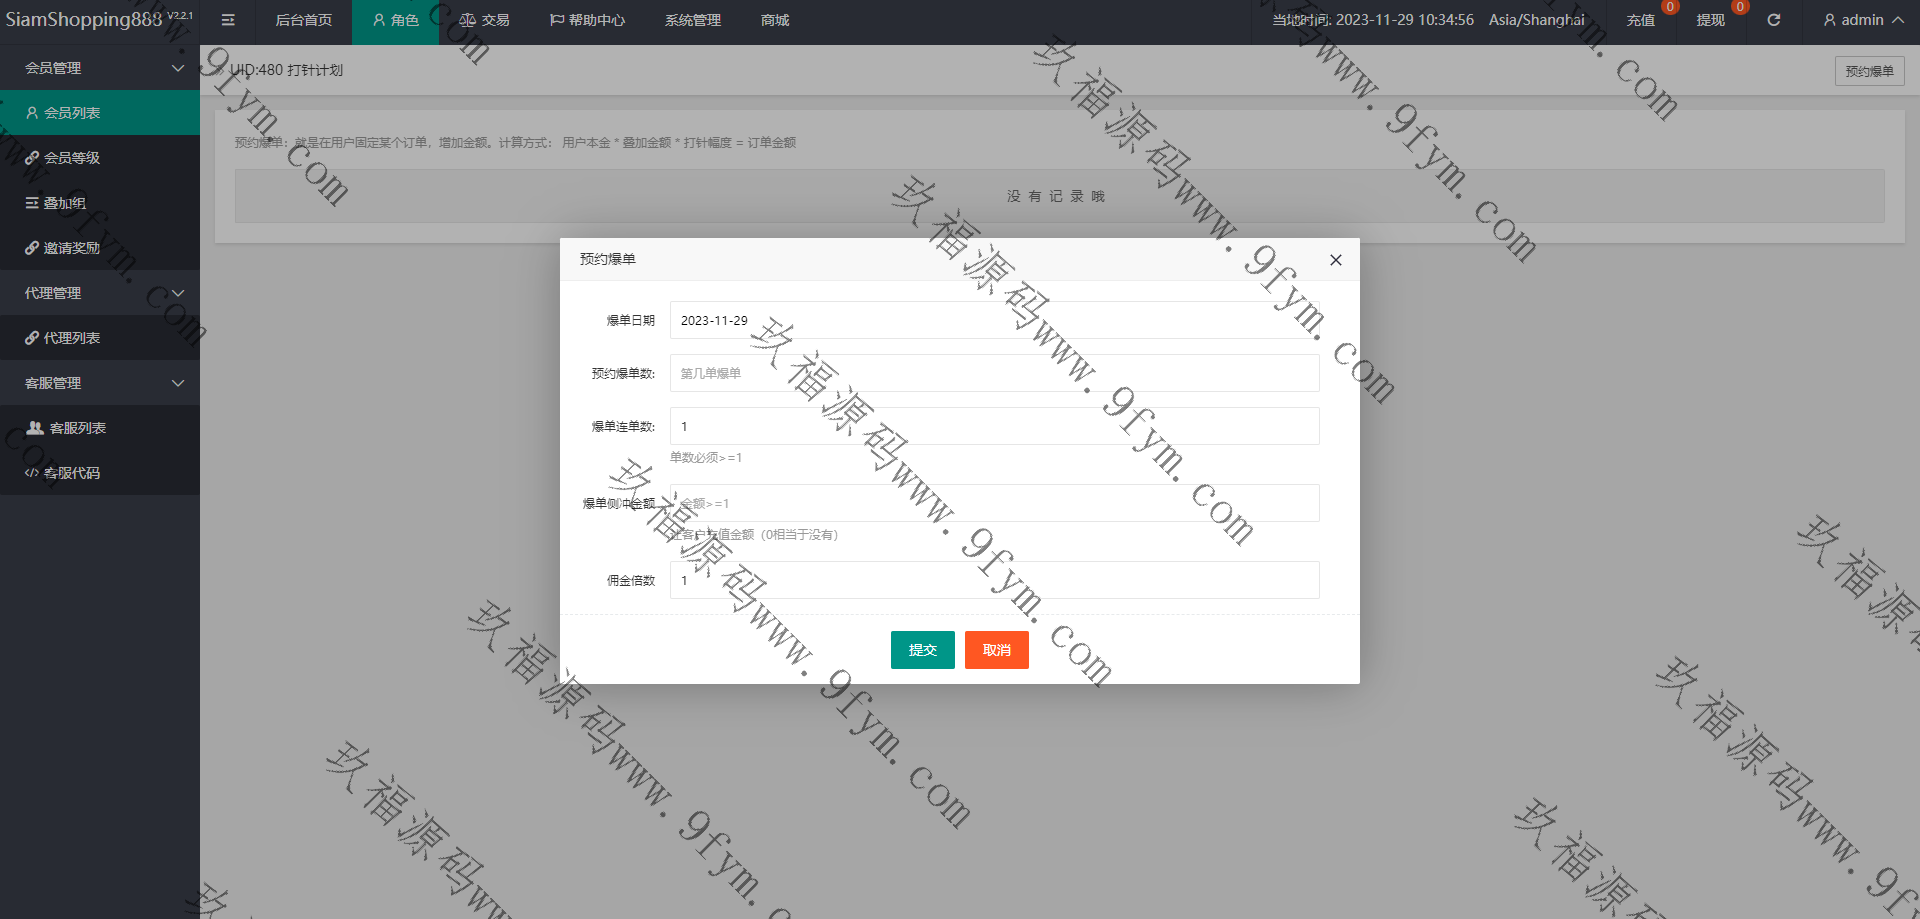Image resolution: width=1920 pixels, height=919 pixels.
Task: Open 会员列表 in the sidebar
Action: (x=72, y=113)
